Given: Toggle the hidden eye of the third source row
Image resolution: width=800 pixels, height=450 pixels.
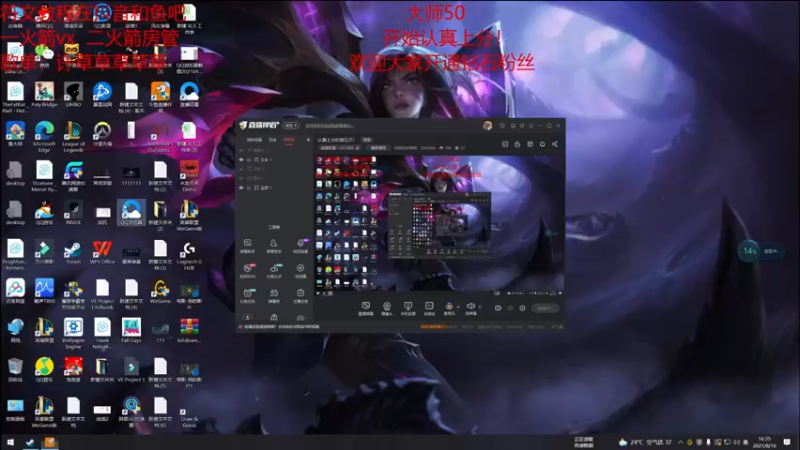Looking at the screenshot, I should pyautogui.click(x=241, y=169).
